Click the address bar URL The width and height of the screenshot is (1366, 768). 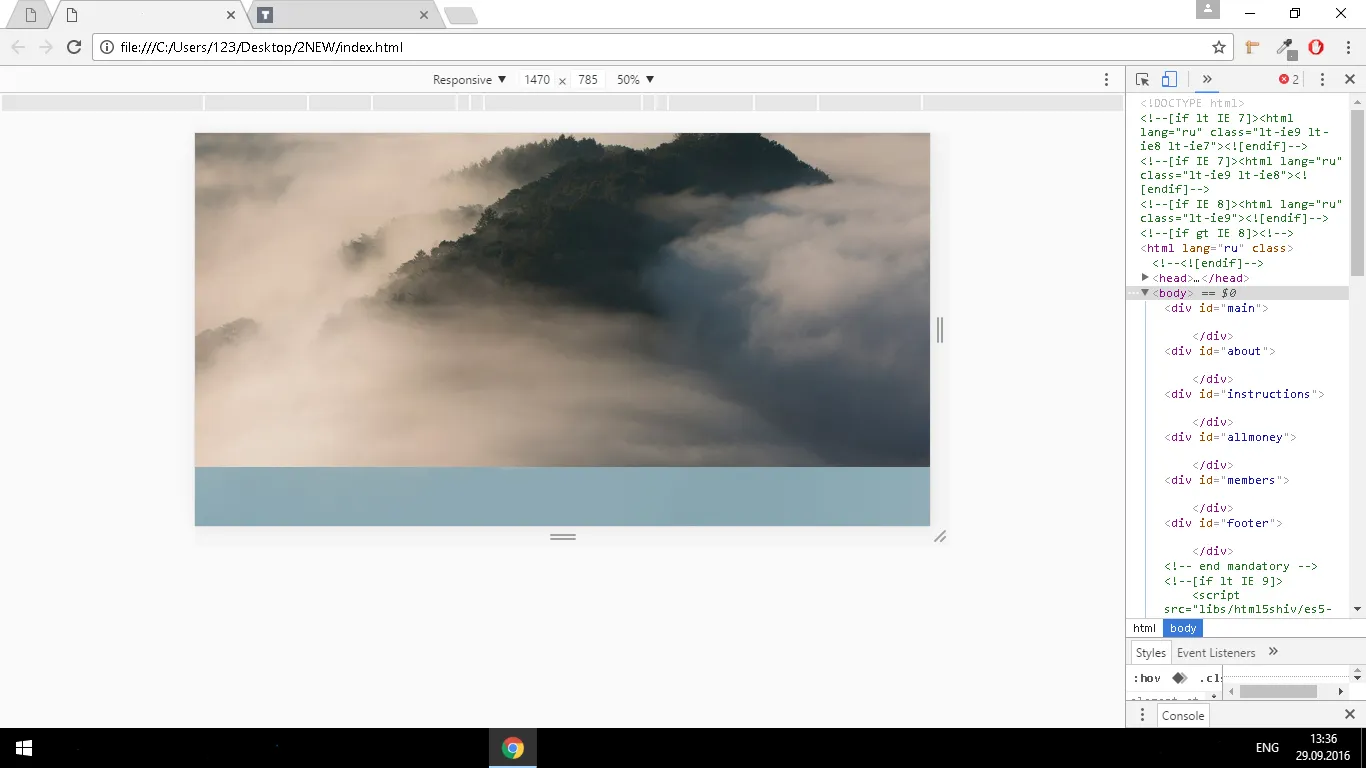tap(262, 47)
